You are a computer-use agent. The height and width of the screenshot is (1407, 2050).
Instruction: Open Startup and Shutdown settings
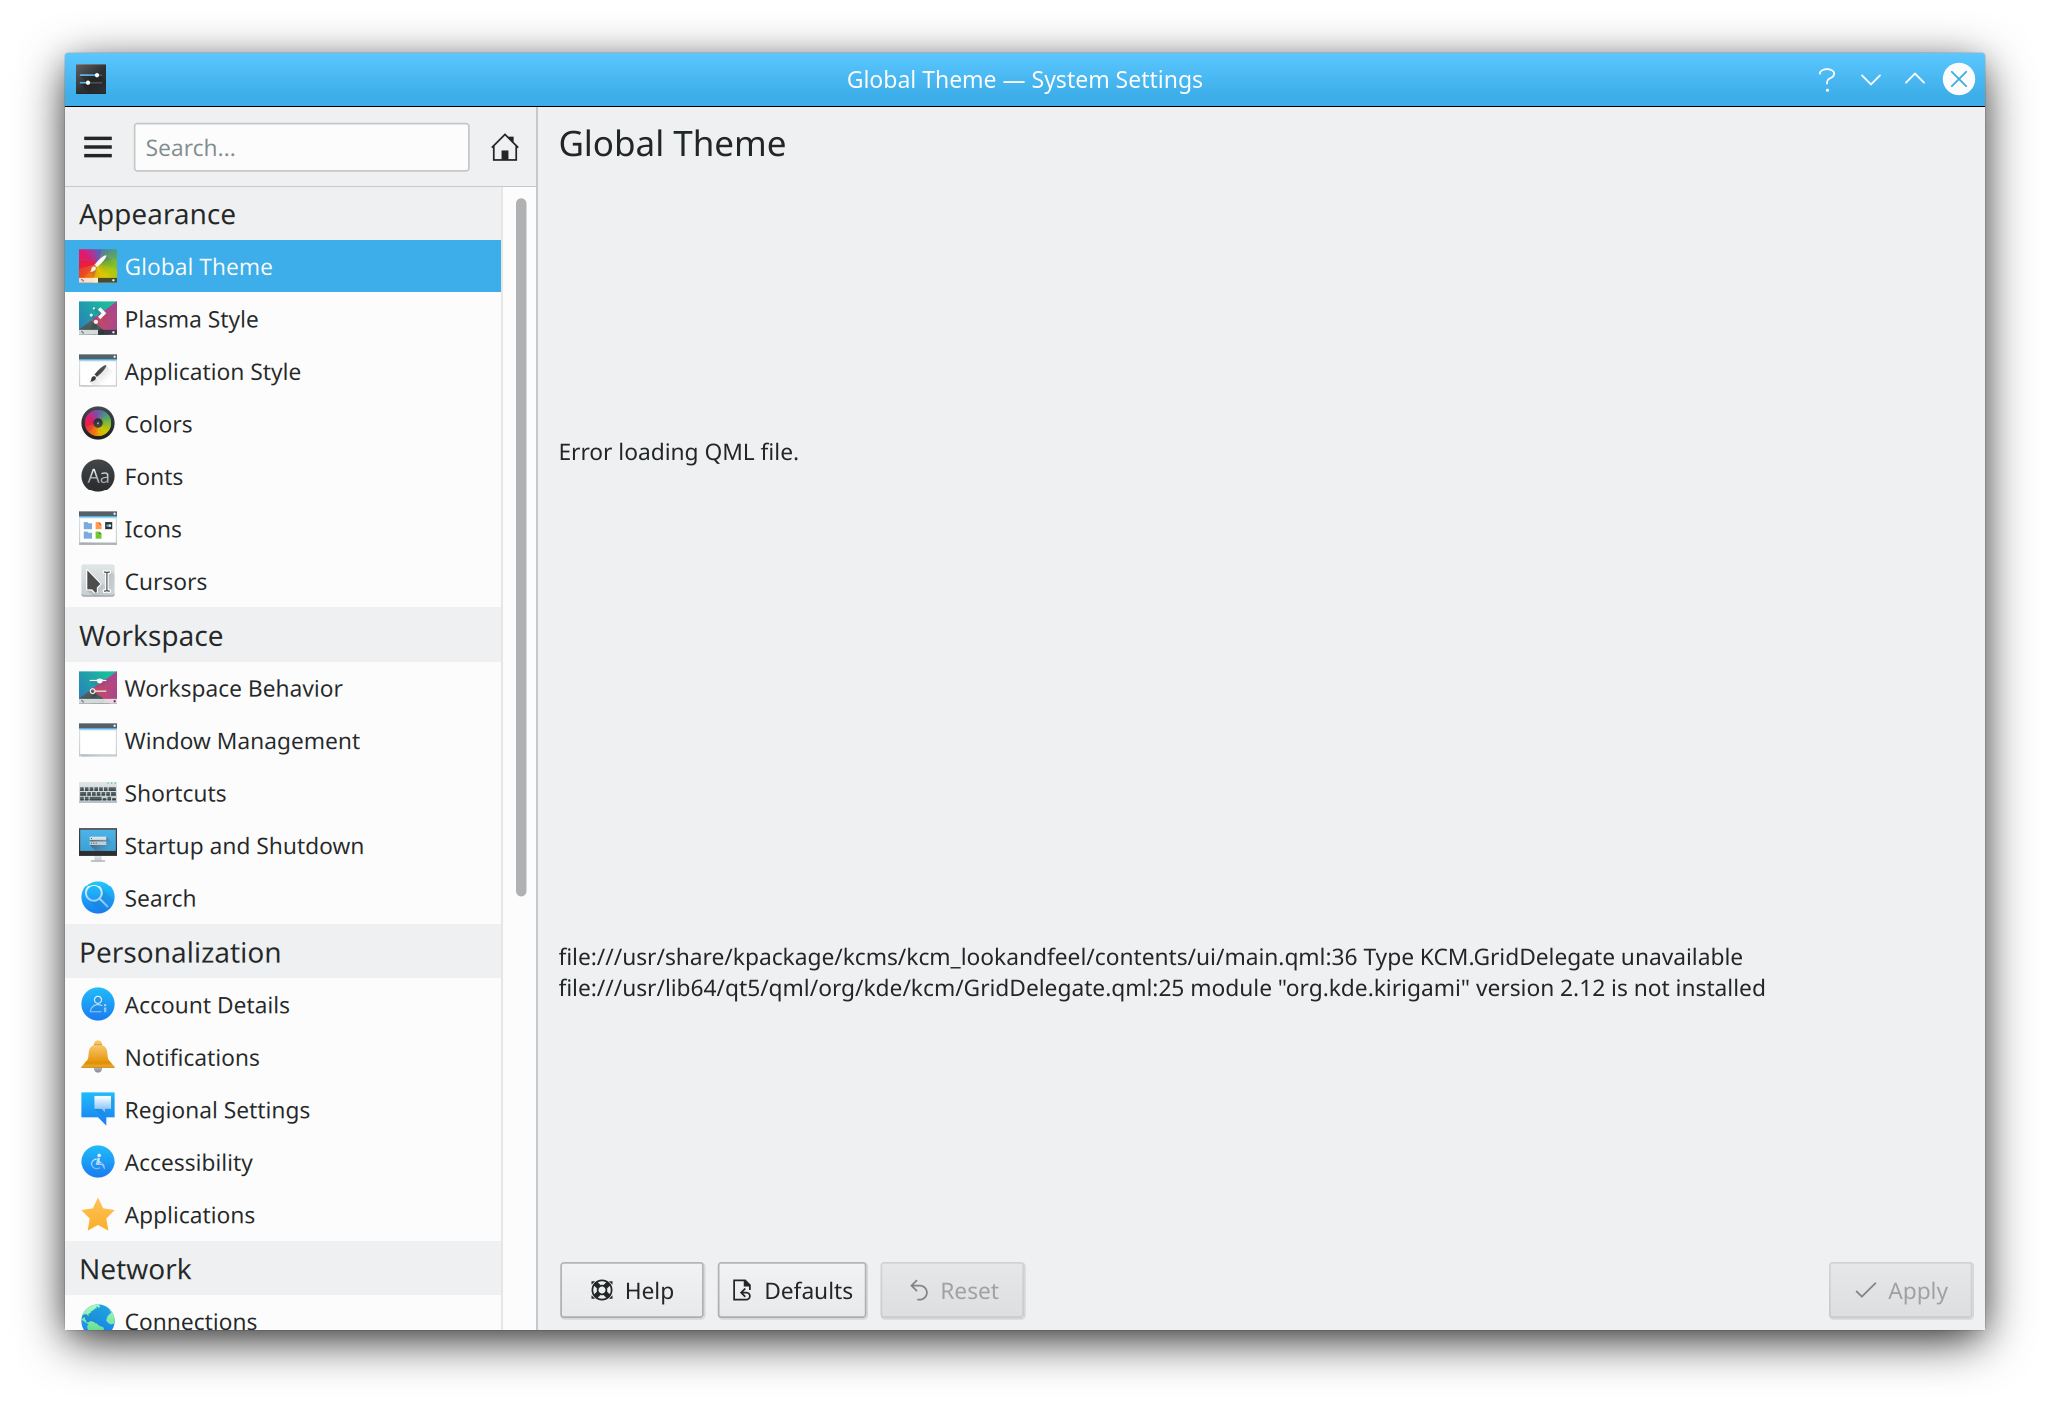[244, 845]
